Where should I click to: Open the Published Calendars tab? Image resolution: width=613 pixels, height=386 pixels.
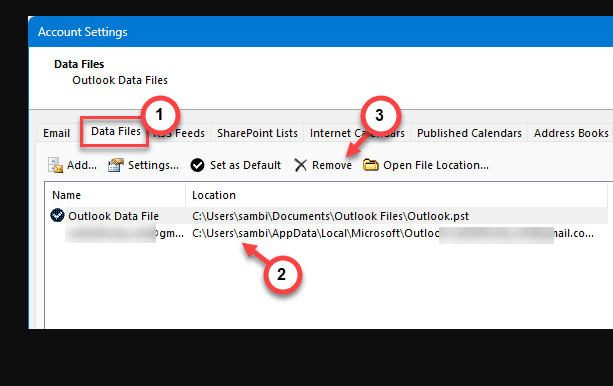pyautogui.click(x=469, y=133)
